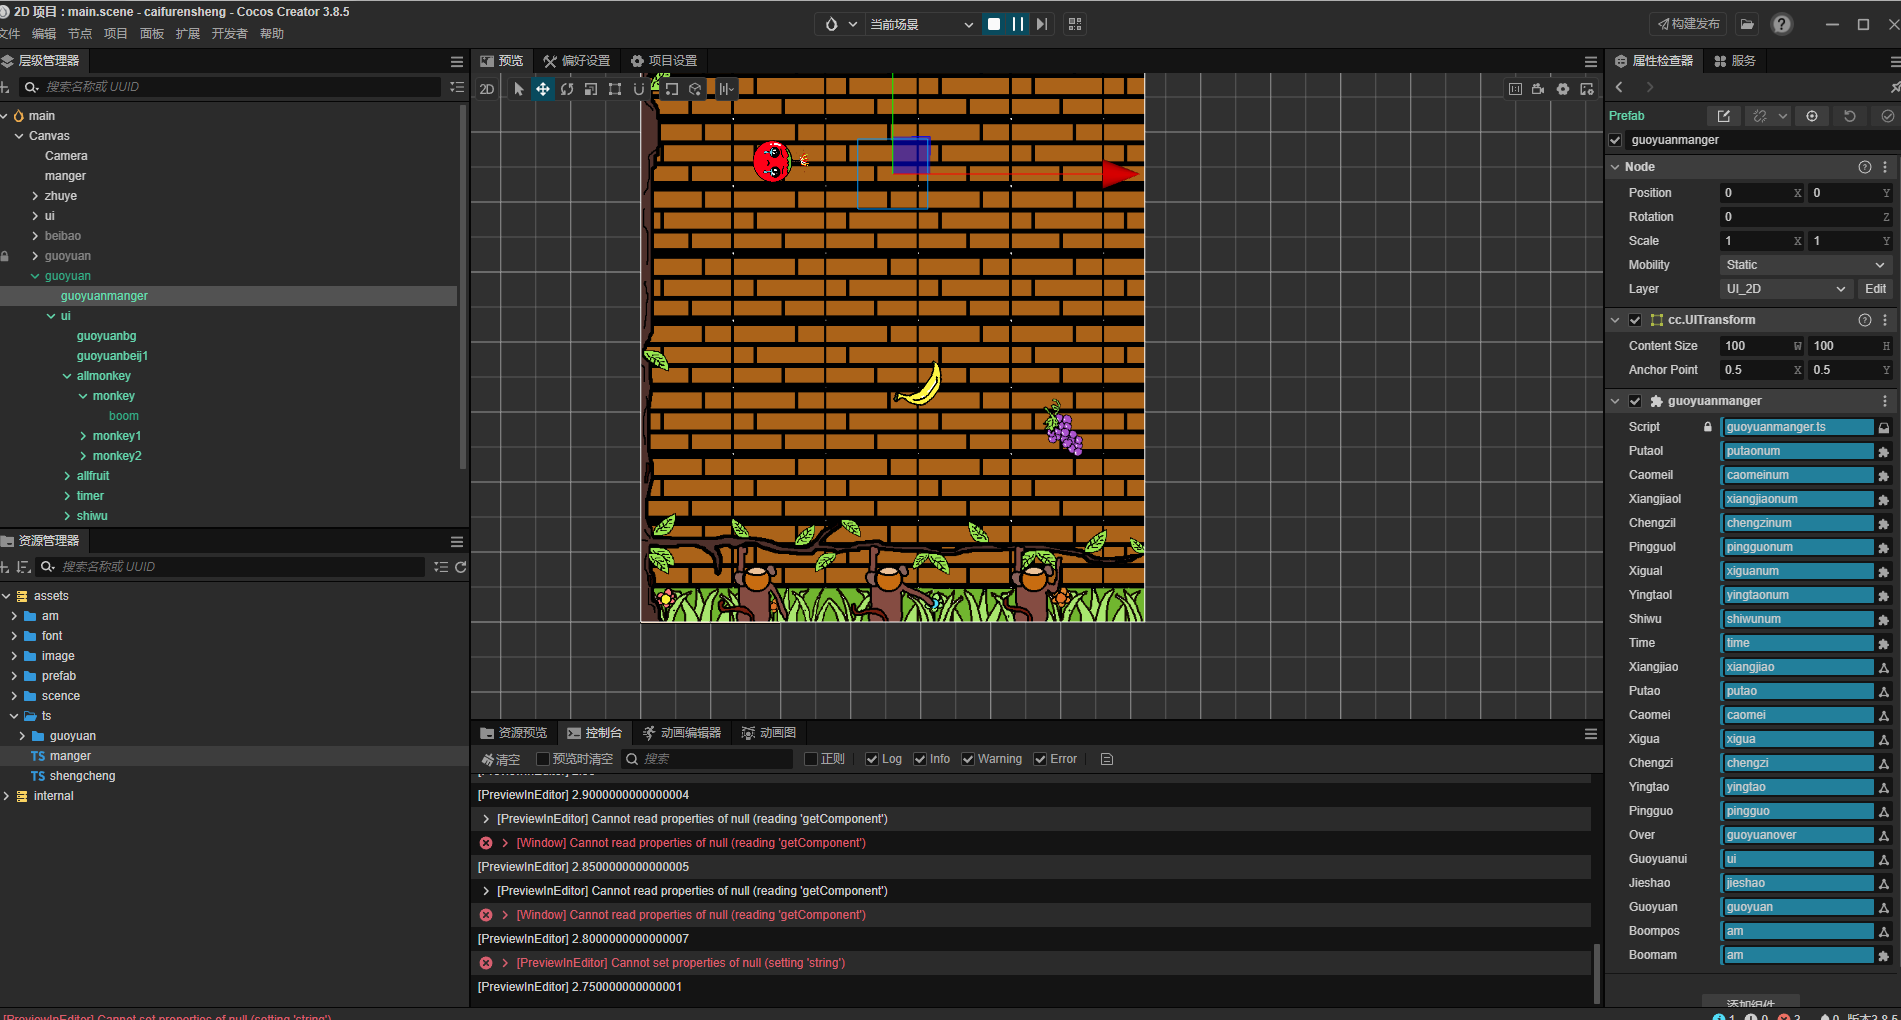1901x1020 pixels.
Task: Collapse the Node section in inspector
Action: pyautogui.click(x=1615, y=167)
